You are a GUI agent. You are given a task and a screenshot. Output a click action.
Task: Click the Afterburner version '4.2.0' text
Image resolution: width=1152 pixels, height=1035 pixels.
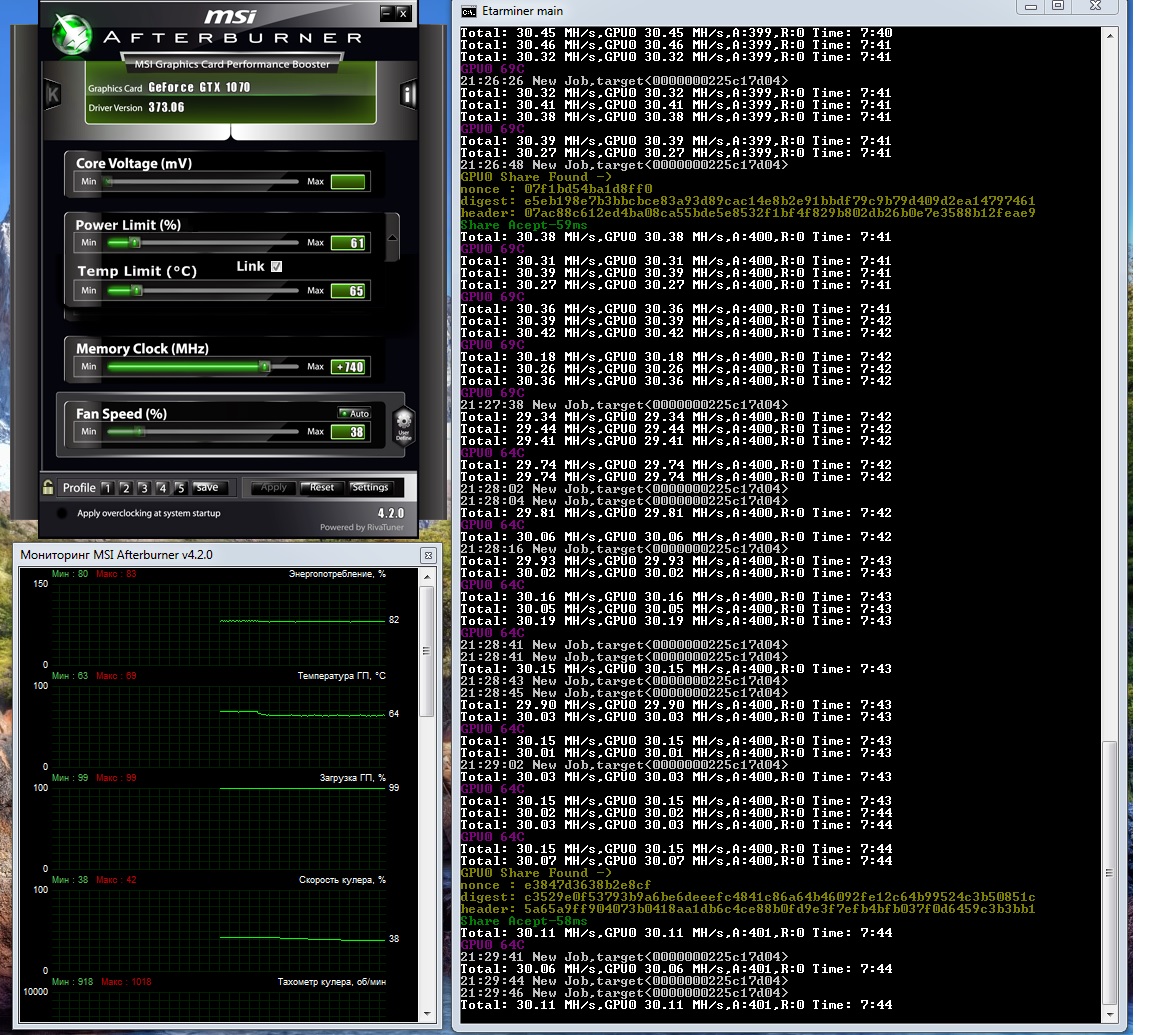(391, 513)
